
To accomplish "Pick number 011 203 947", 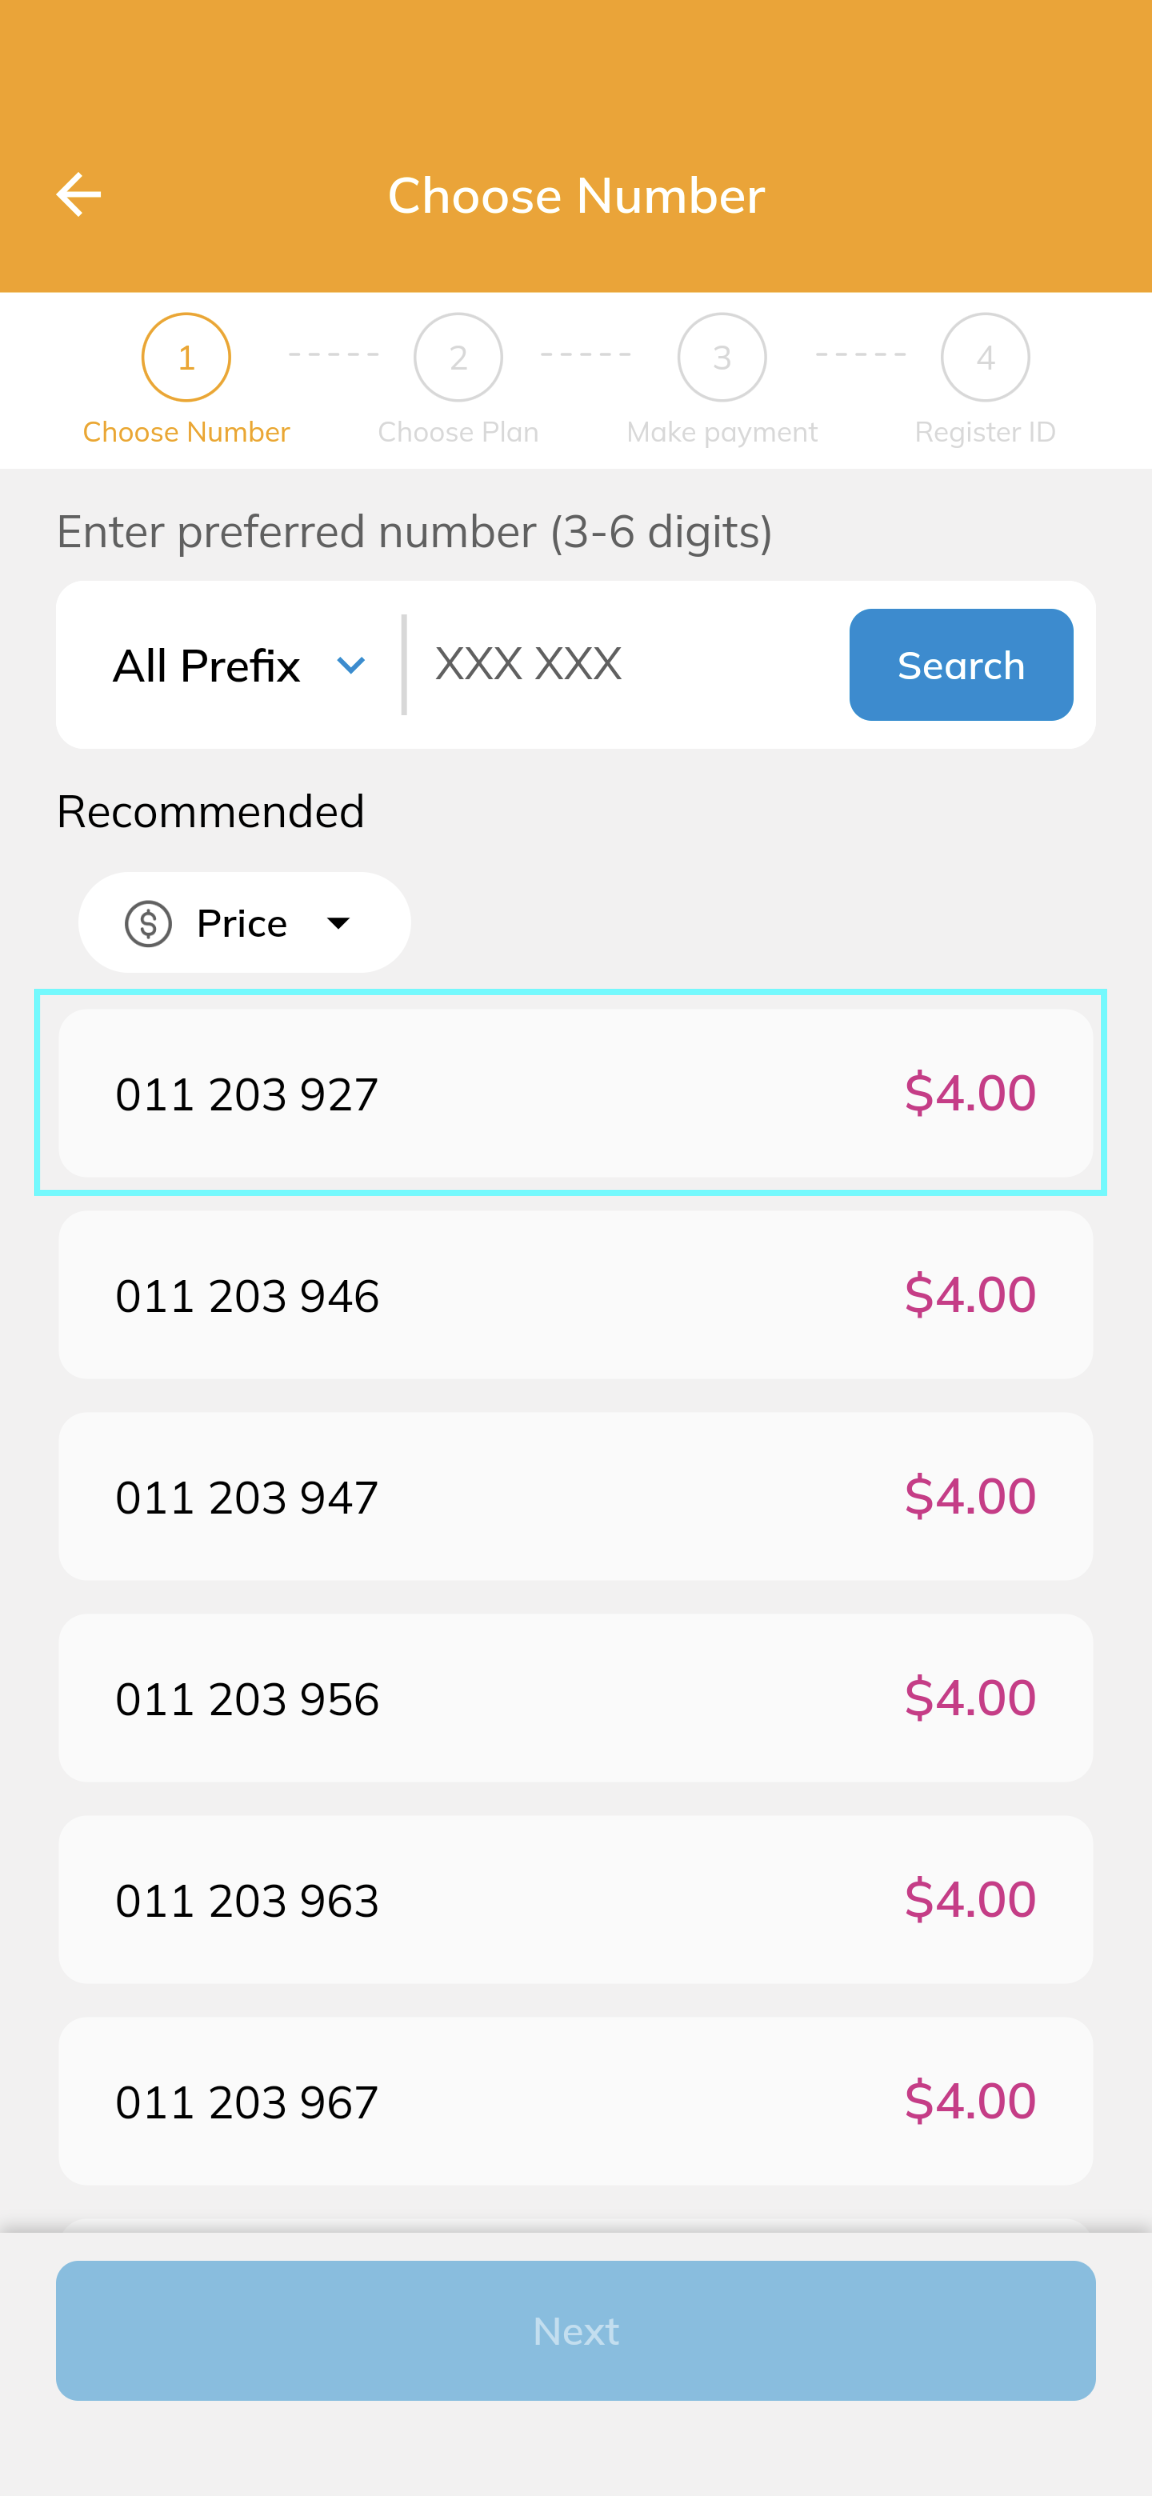I will pos(575,1497).
